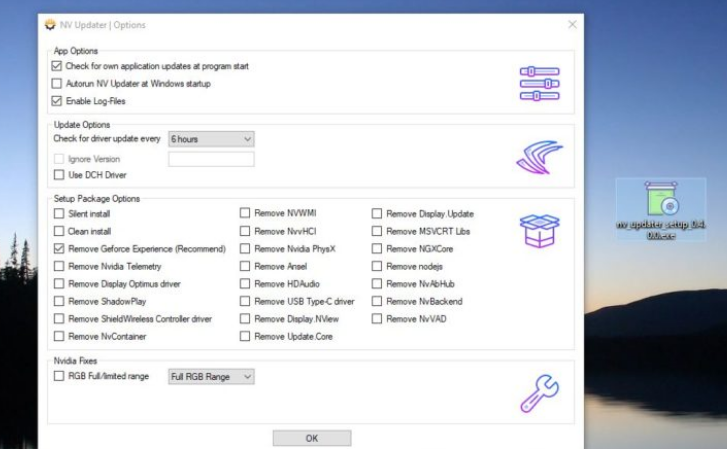Check Remove NvVAD

377,319
